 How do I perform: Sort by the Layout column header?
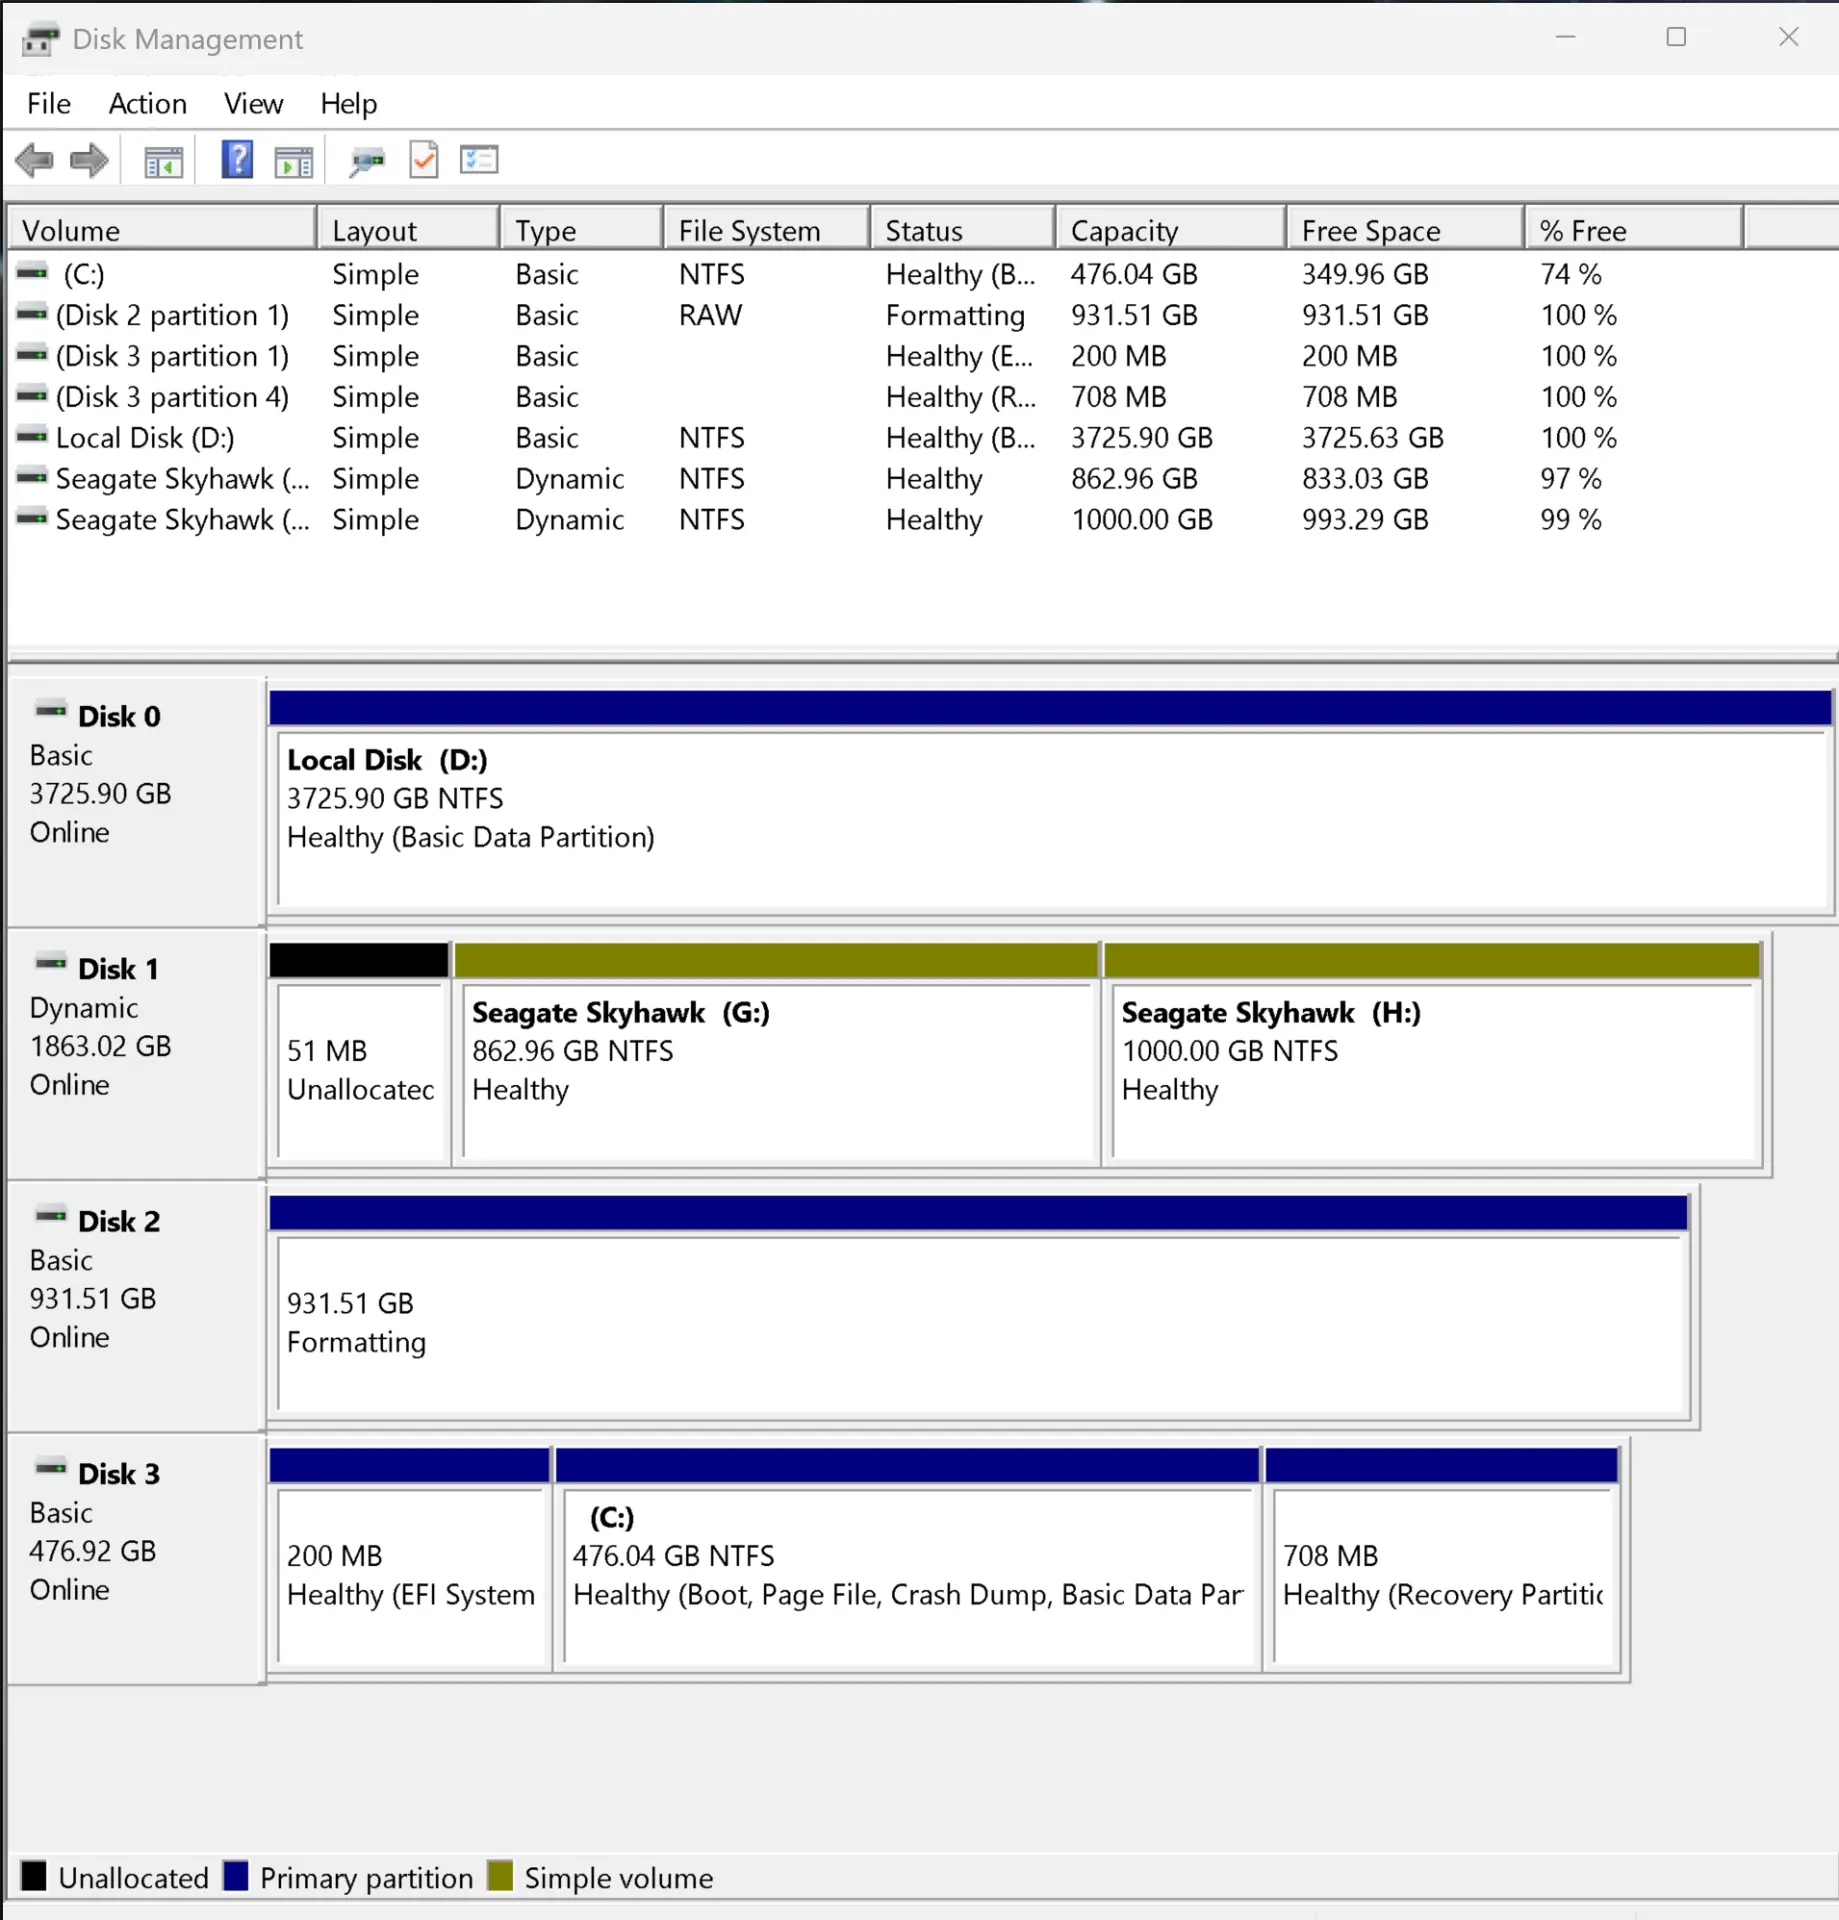pos(408,230)
